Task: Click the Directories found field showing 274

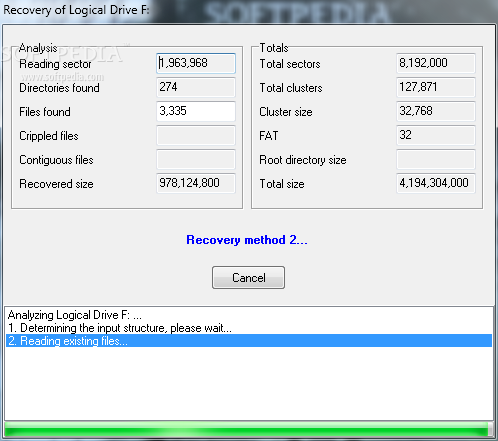Action: (x=196, y=87)
